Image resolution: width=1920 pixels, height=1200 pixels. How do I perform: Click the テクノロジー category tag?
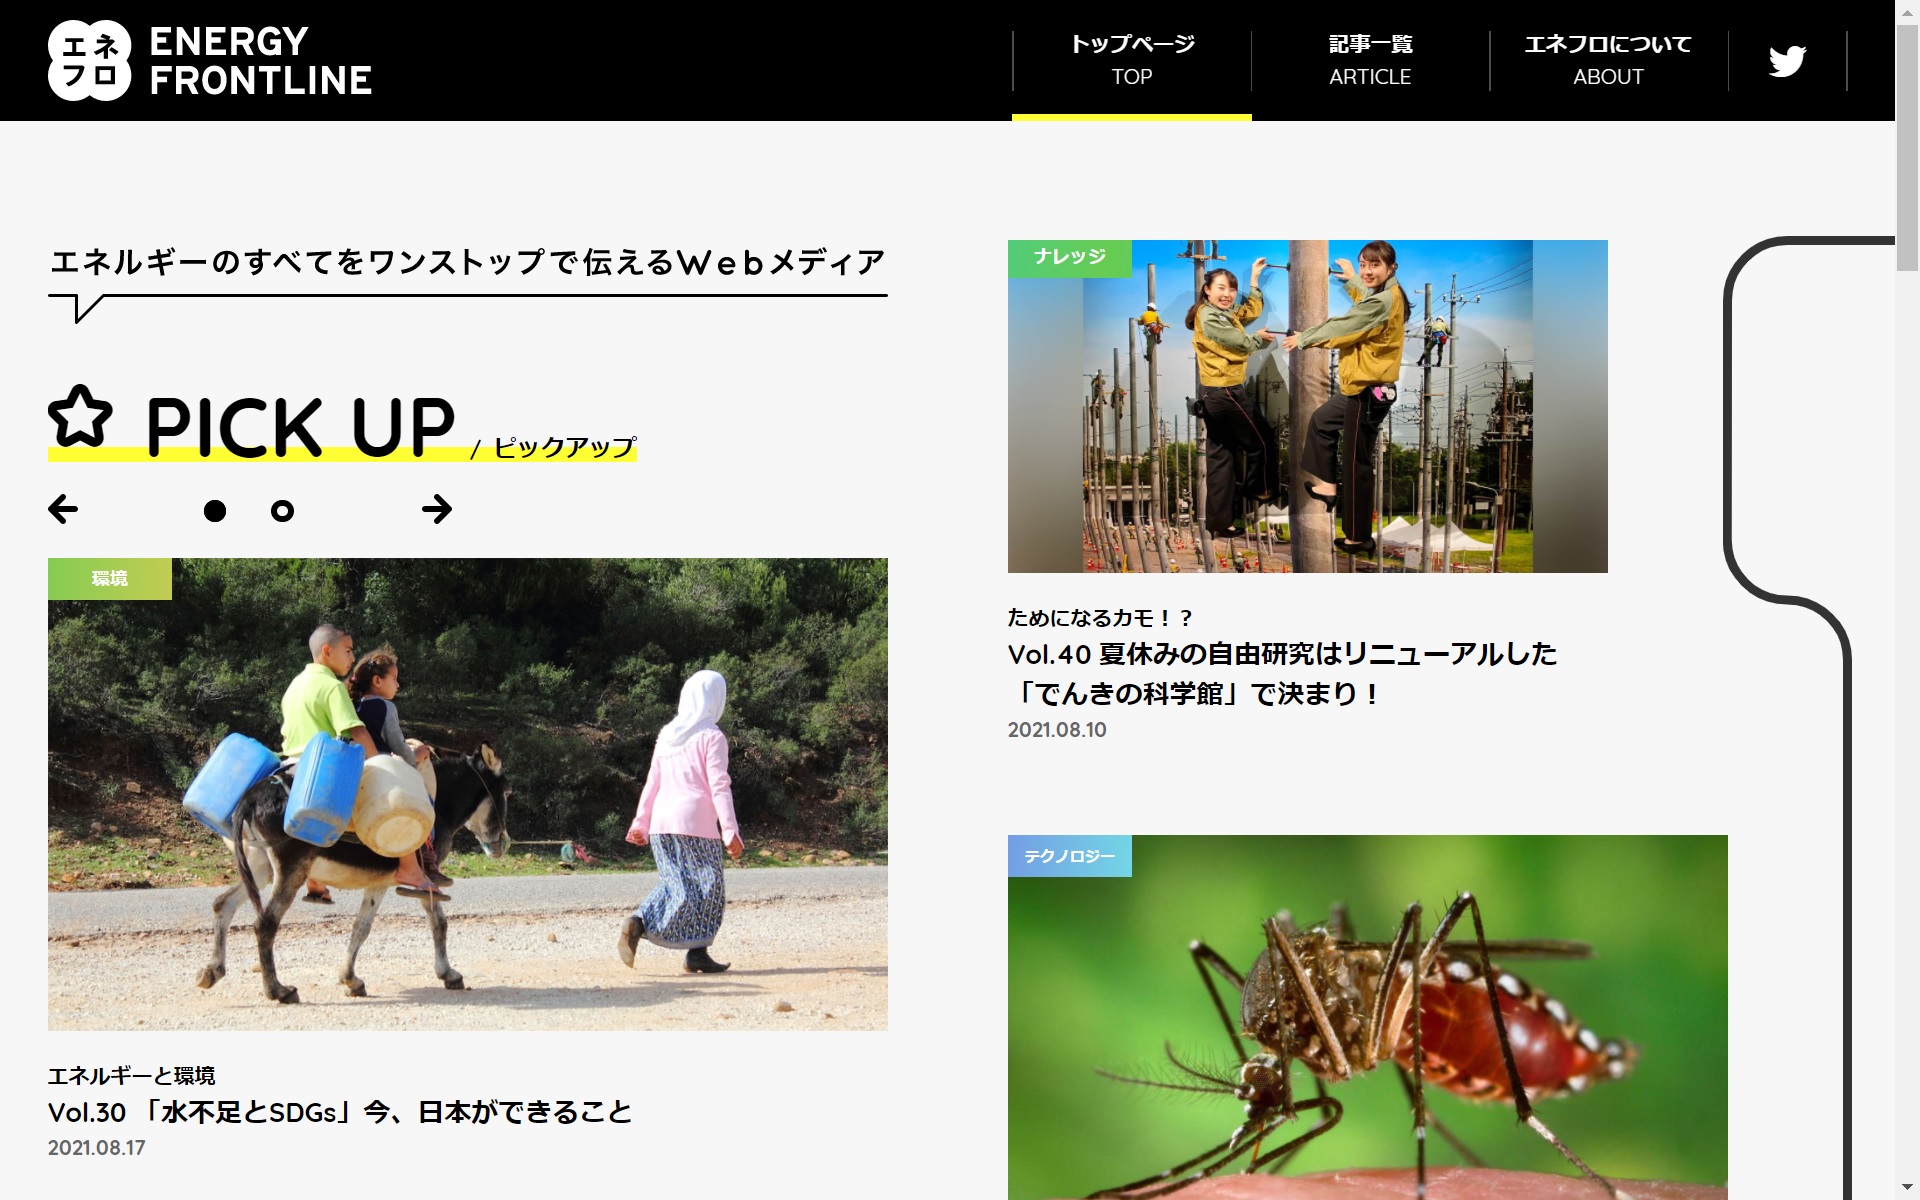point(1069,856)
